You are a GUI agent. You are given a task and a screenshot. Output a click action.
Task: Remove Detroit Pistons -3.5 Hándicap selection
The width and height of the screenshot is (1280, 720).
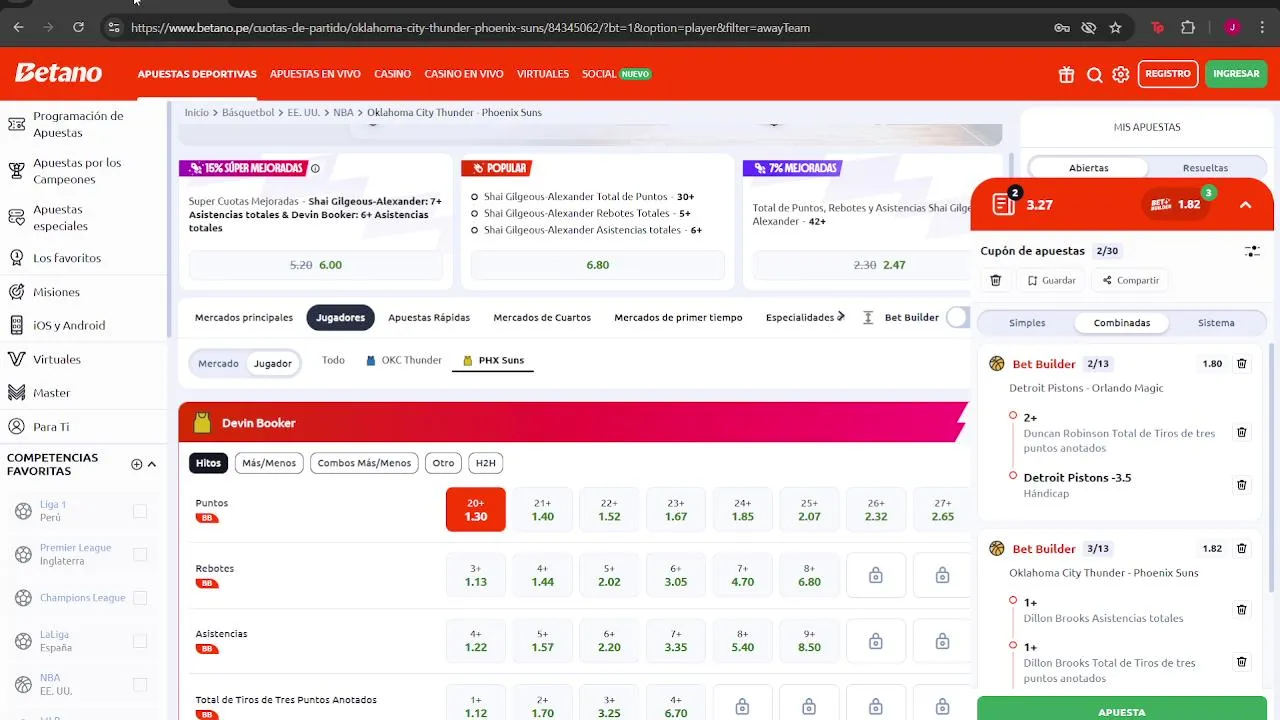pyautogui.click(x=1242, y=485)
